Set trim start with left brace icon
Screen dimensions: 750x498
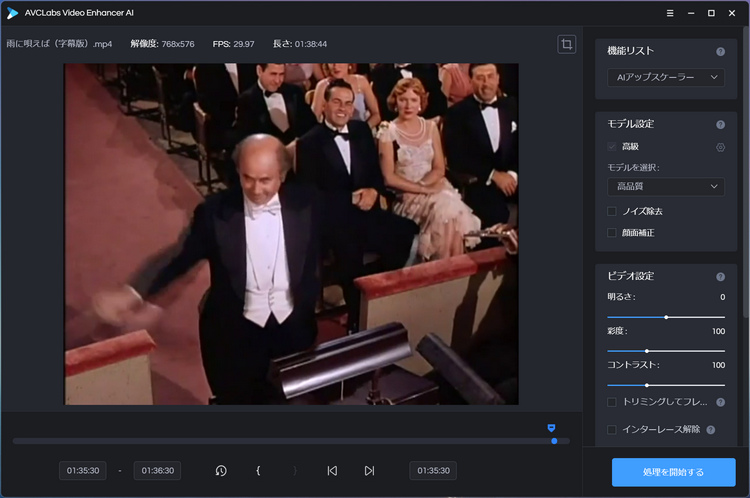(258, 471)
